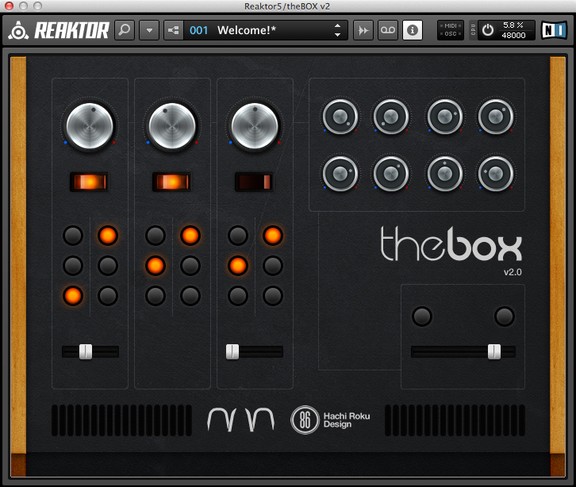Screen dimensions: 576x487
Task: Click the Reaktor logo
Action: (x=59, y=30)
